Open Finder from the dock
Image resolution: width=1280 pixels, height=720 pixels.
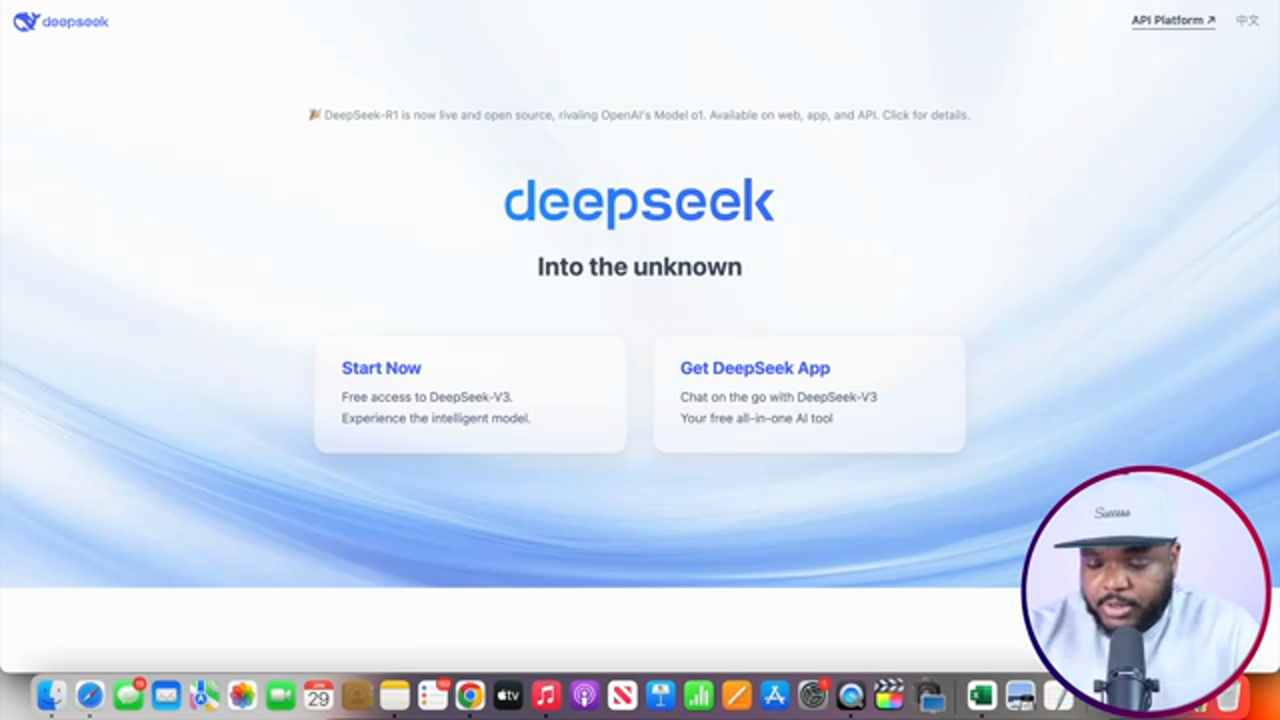coord(51,695)
